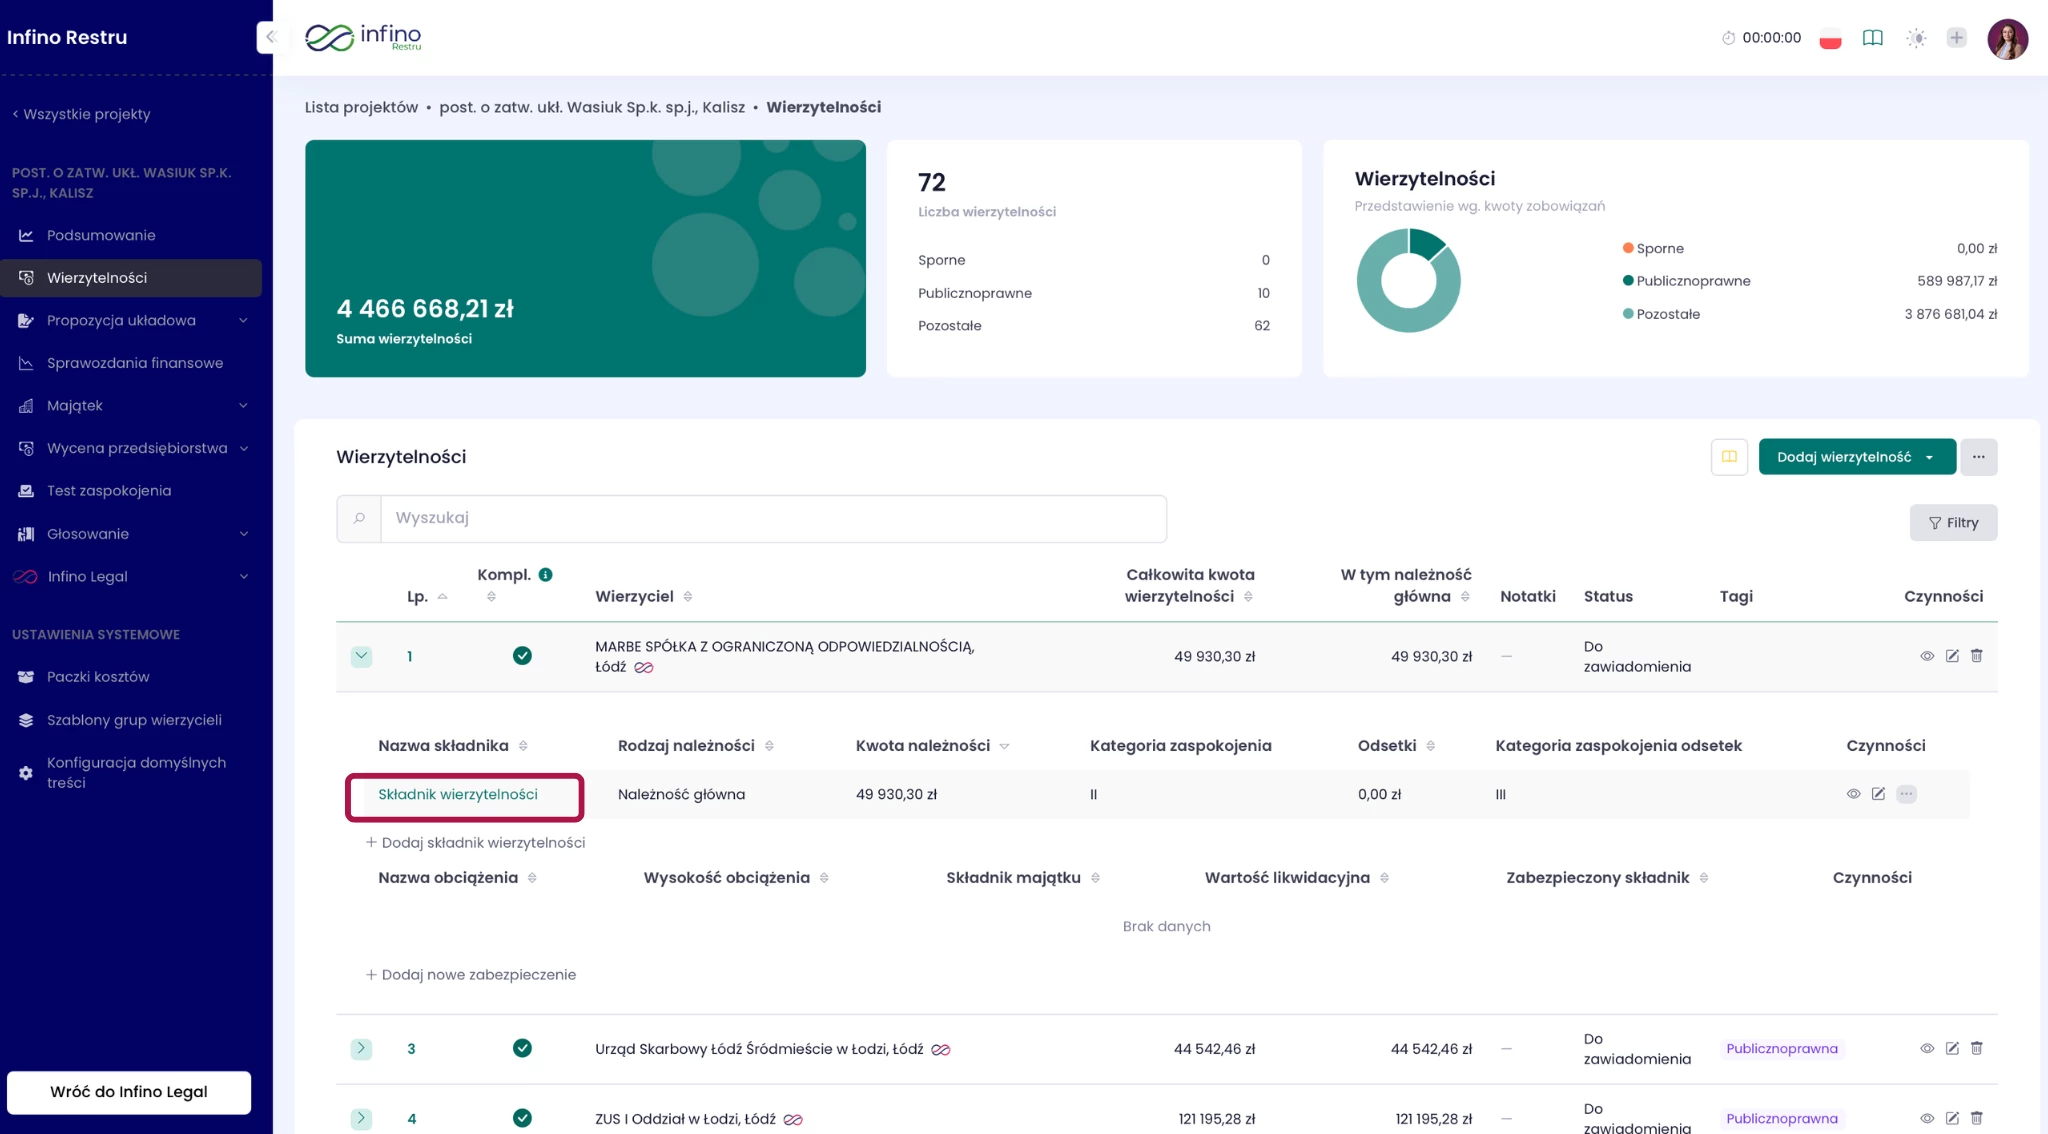Open more options for Składnik wierzytelności row
Image resolution: width=2048 pixels, height=1134 pixels.
point(1906,794)
